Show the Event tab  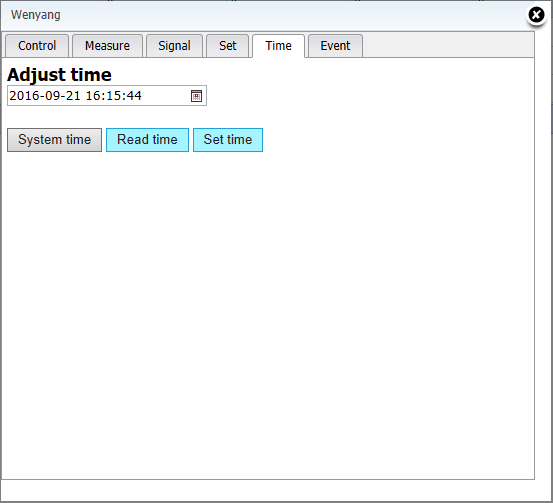coord(335,46)
